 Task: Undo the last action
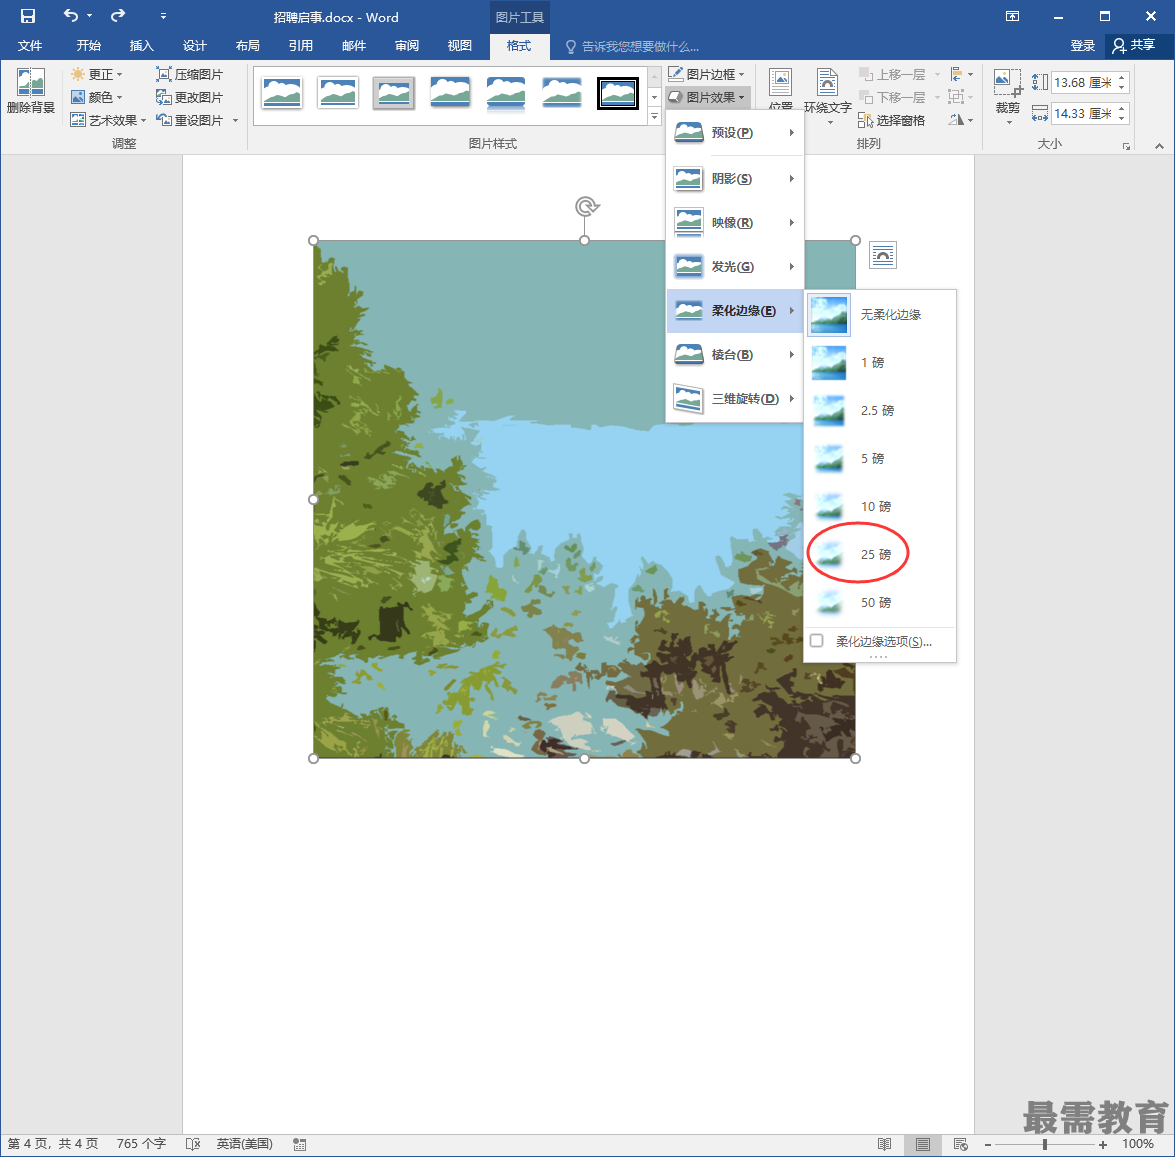point(70,16)
